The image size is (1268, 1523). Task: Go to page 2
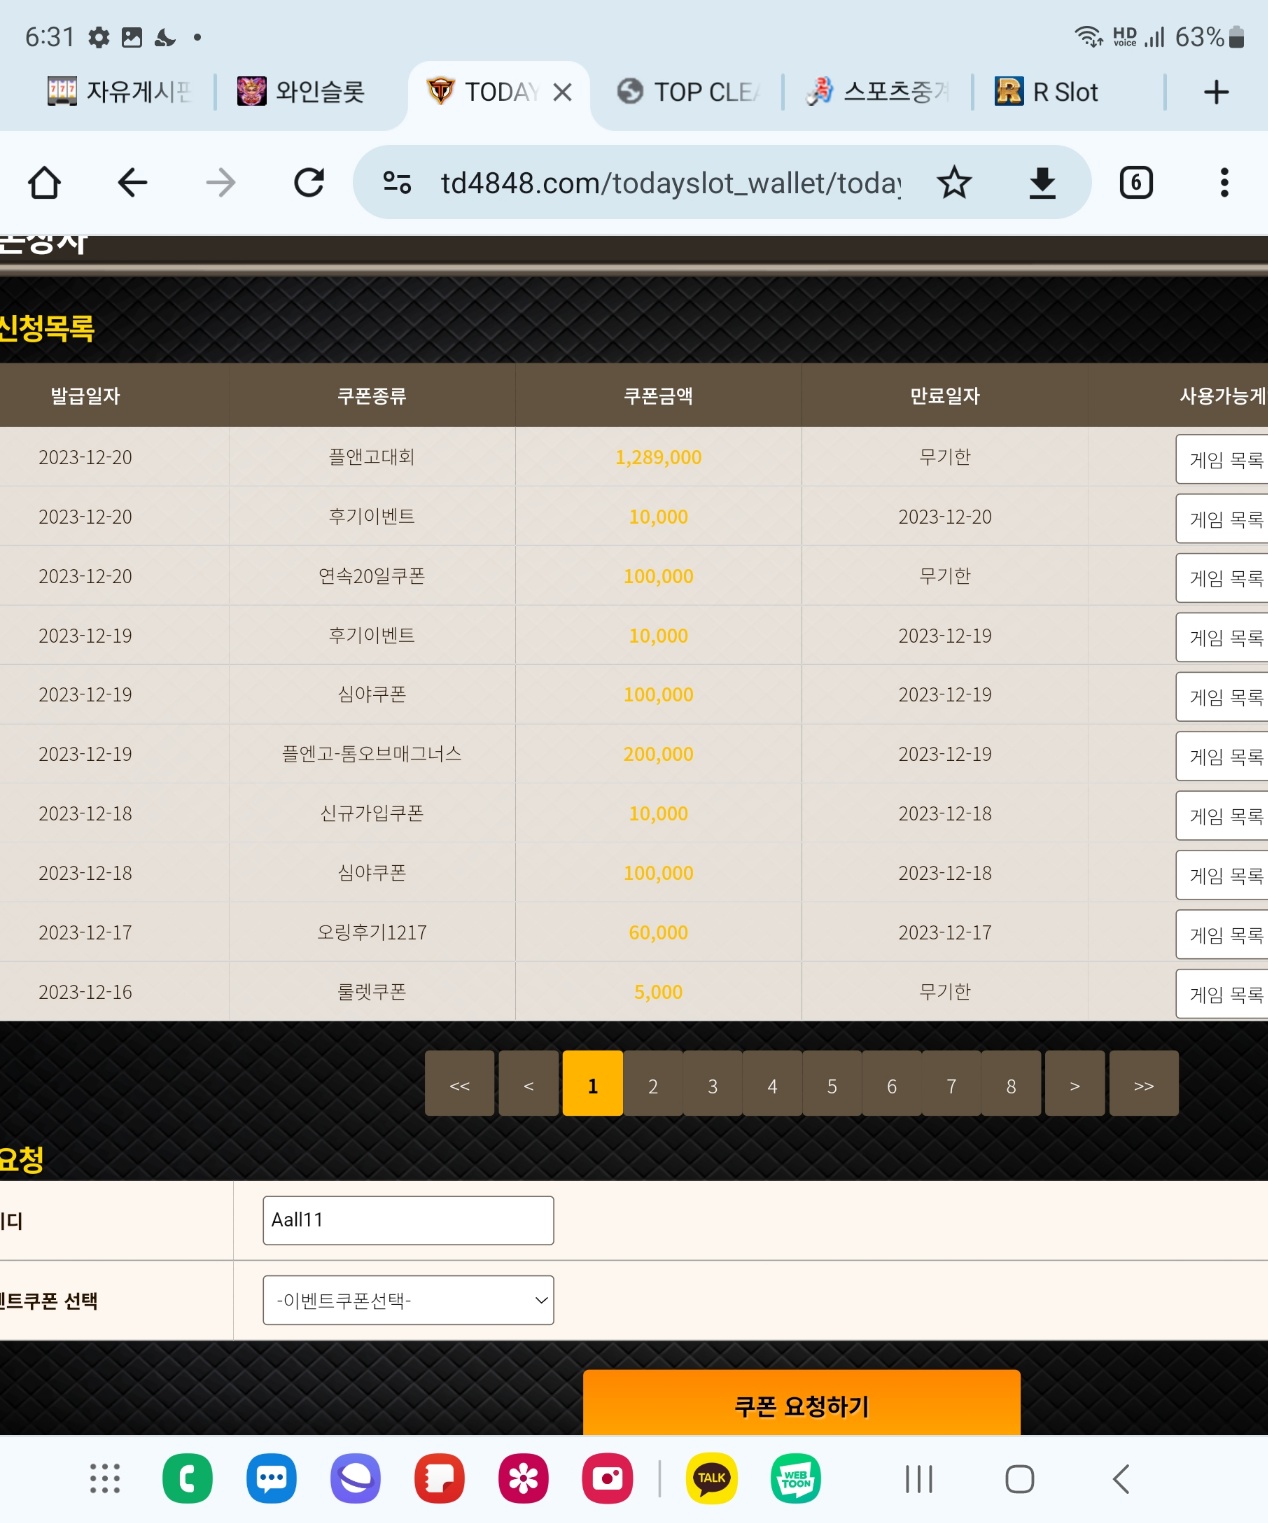pos(653,1084)
